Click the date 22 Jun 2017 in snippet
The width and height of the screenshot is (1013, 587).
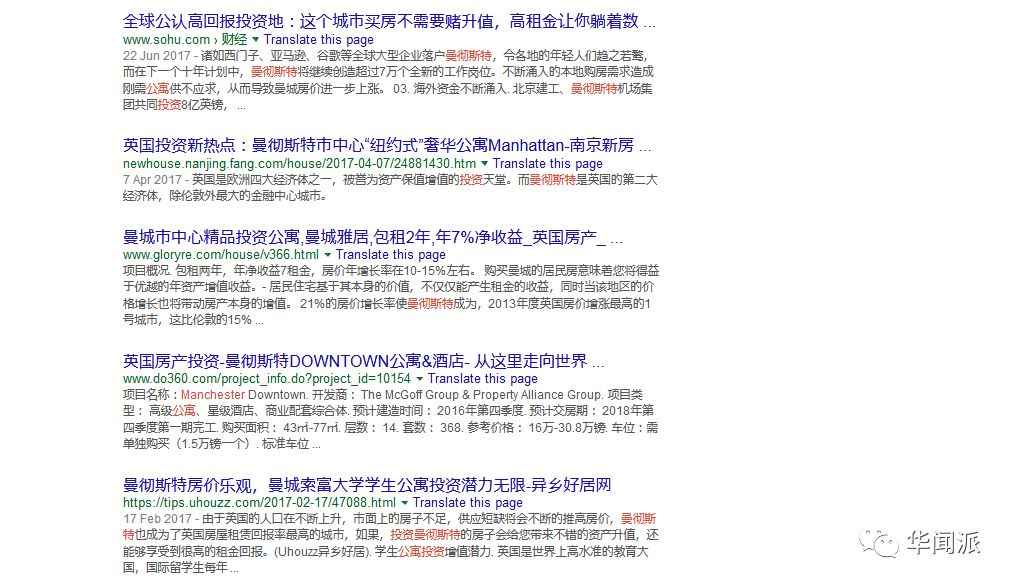point(156,56)
